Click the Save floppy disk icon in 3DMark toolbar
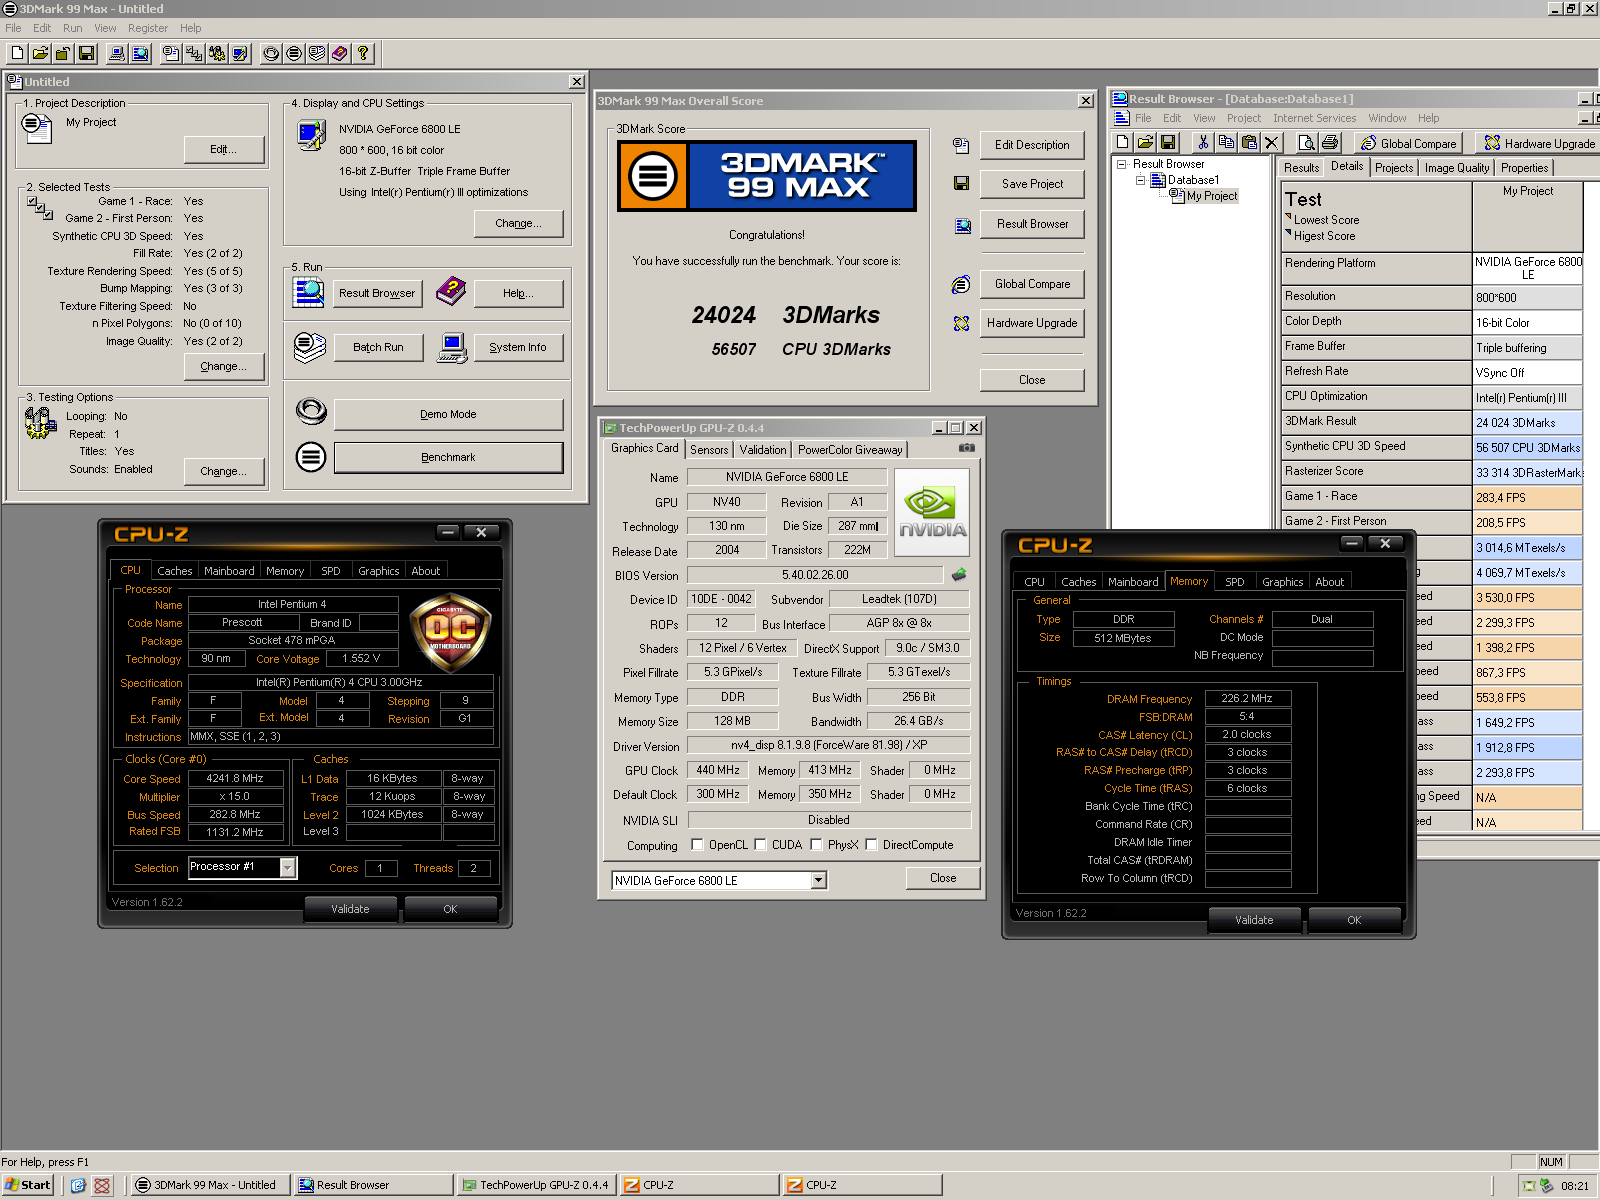 coord(87,53)
